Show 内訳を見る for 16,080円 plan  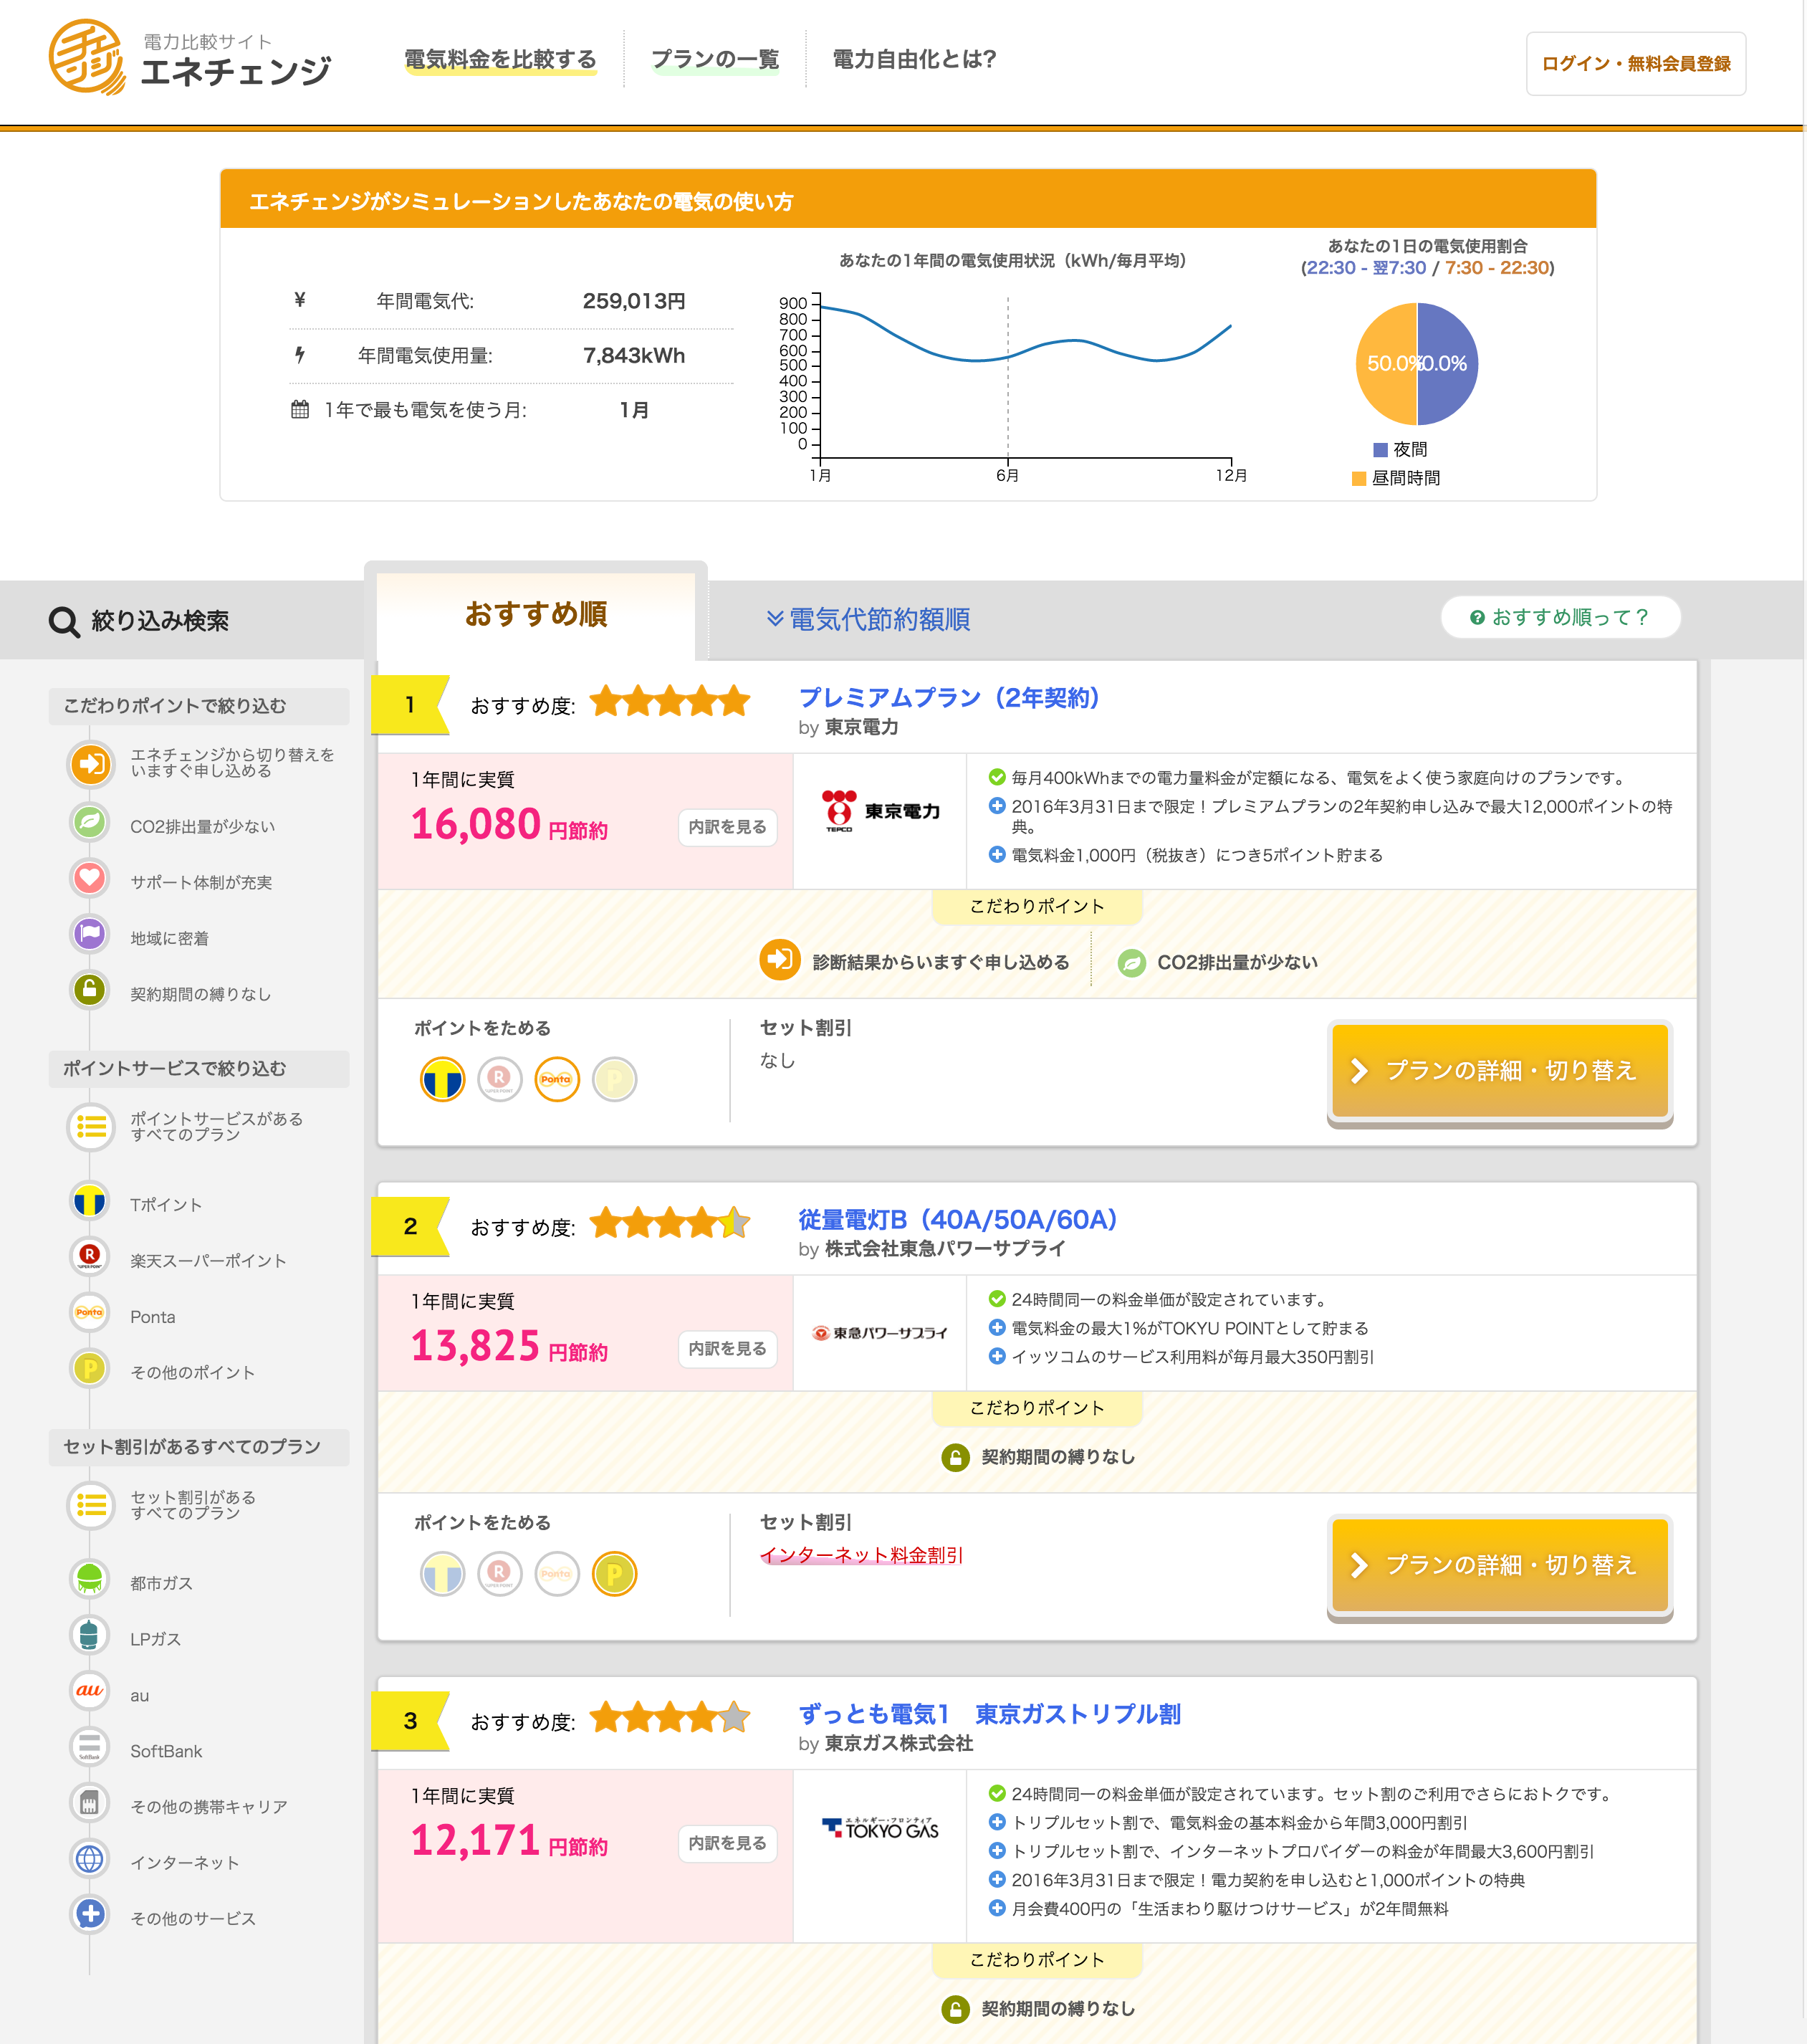(728, 827)
